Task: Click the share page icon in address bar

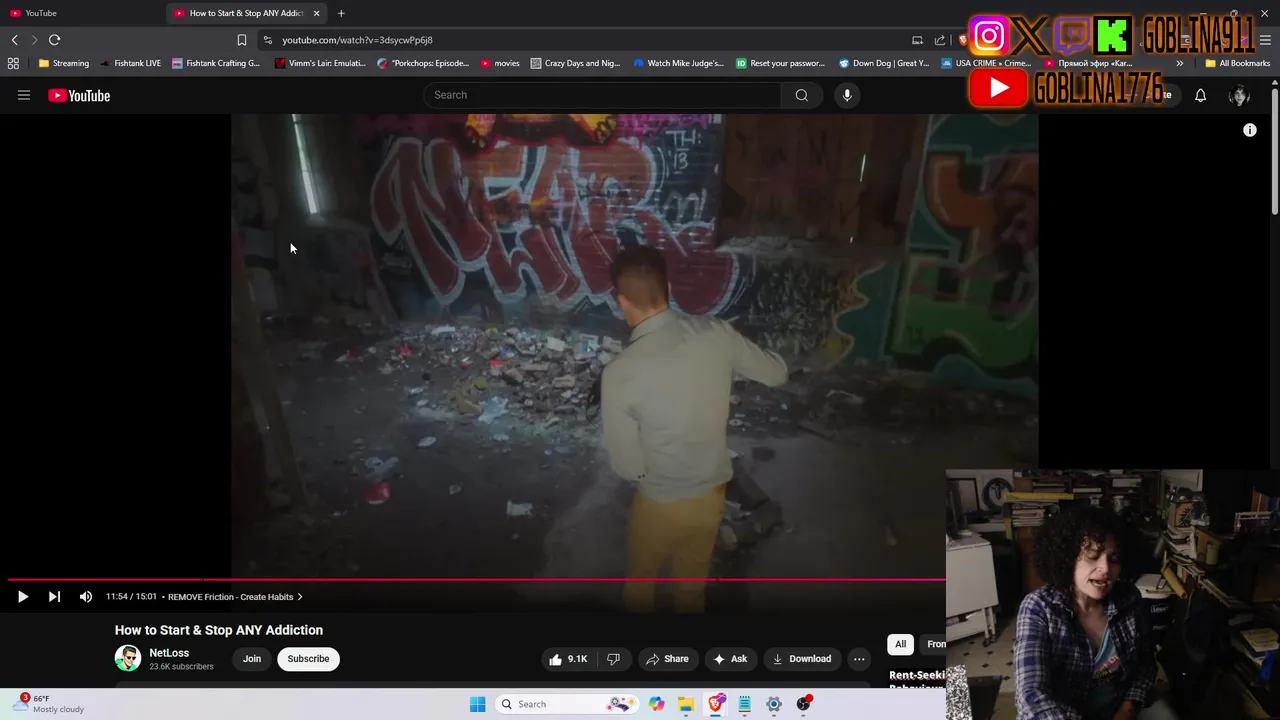Action: [939, 40]
